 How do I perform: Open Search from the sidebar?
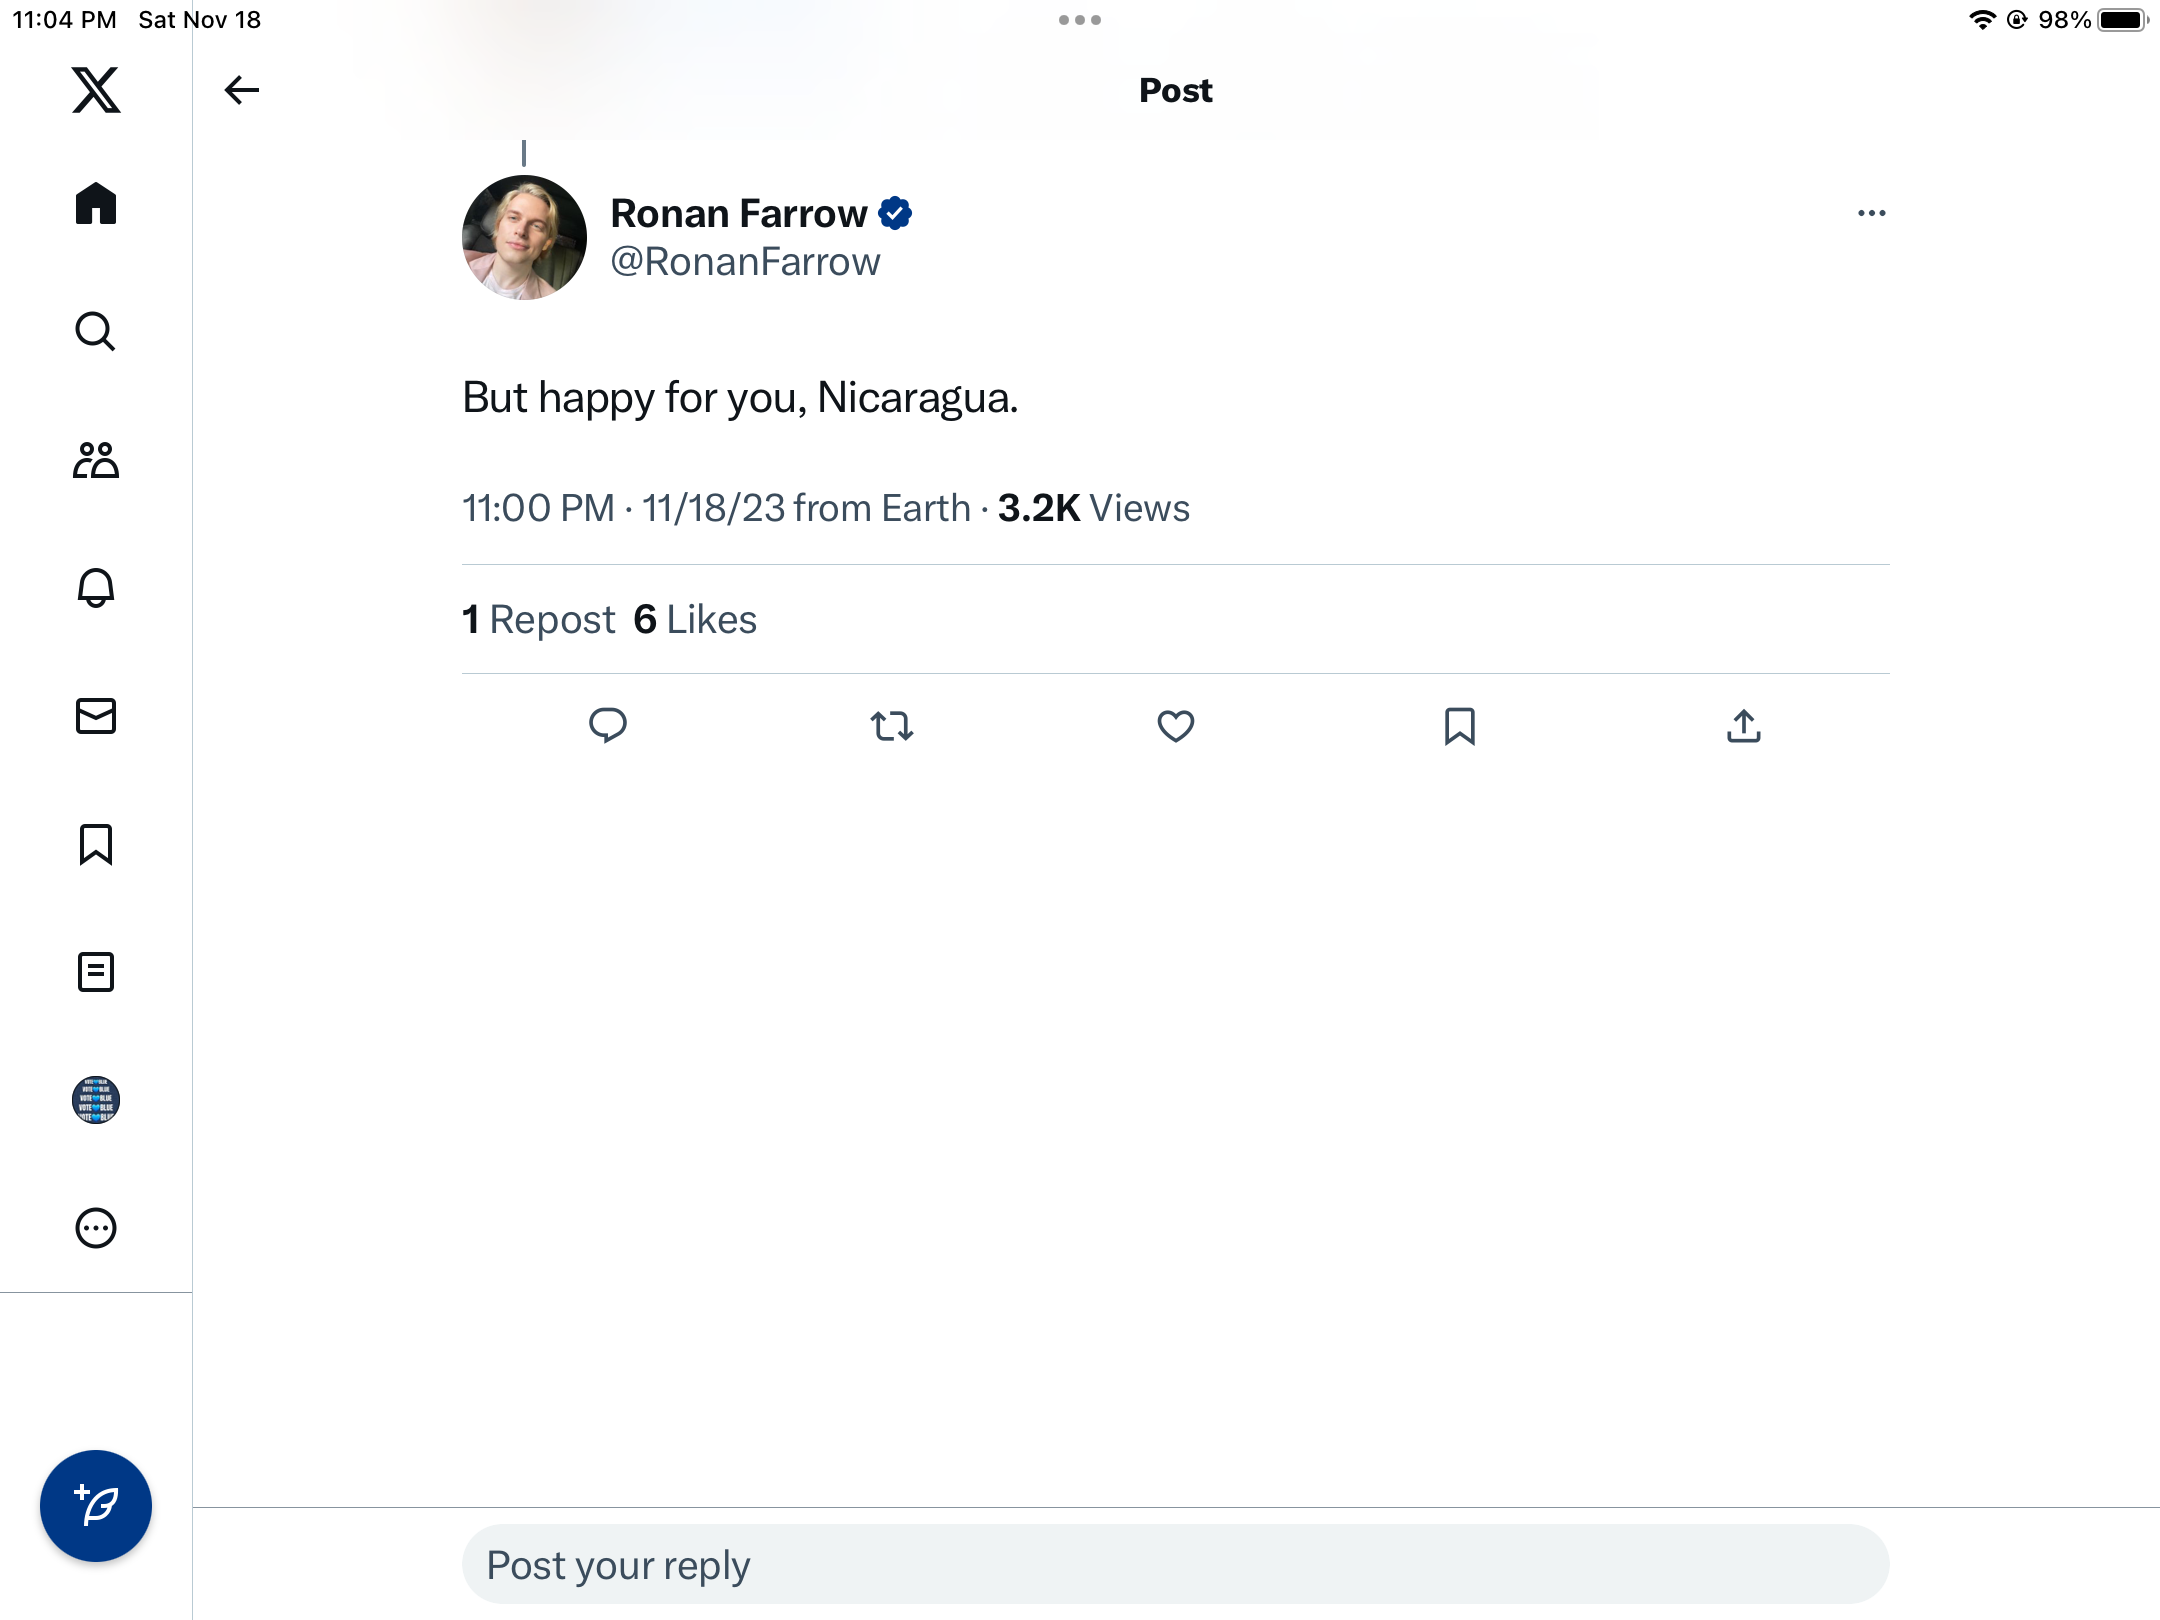(x=96, y=332)
